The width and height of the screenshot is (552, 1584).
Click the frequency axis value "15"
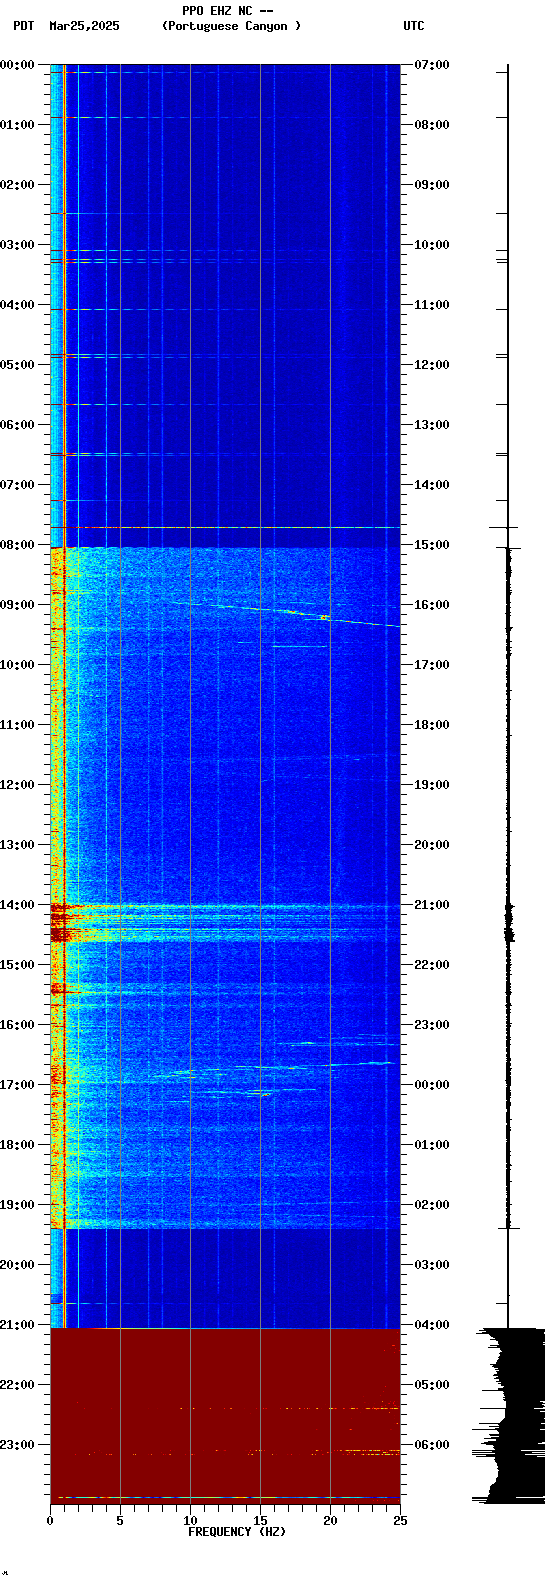[x=260, y=1521]
